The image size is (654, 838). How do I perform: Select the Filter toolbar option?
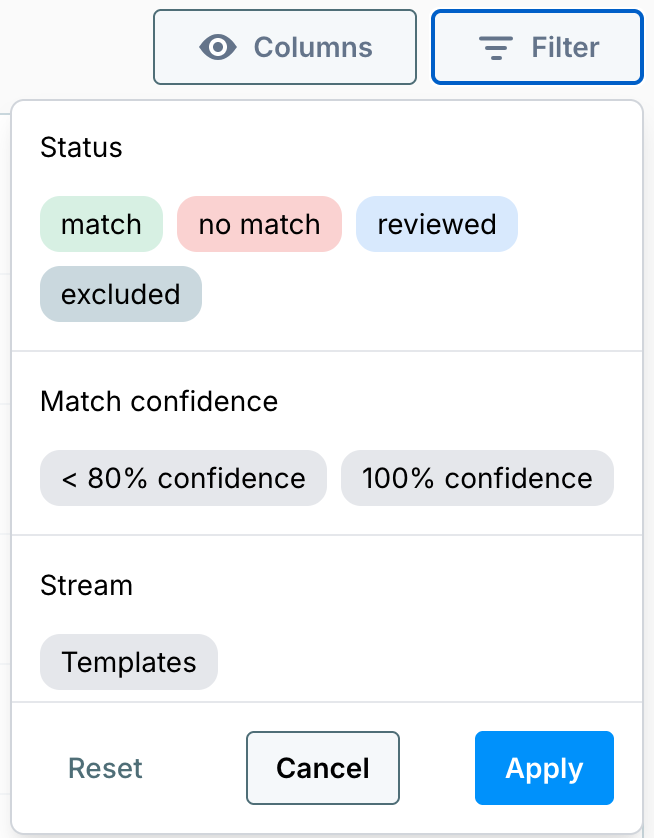[537, 46]
